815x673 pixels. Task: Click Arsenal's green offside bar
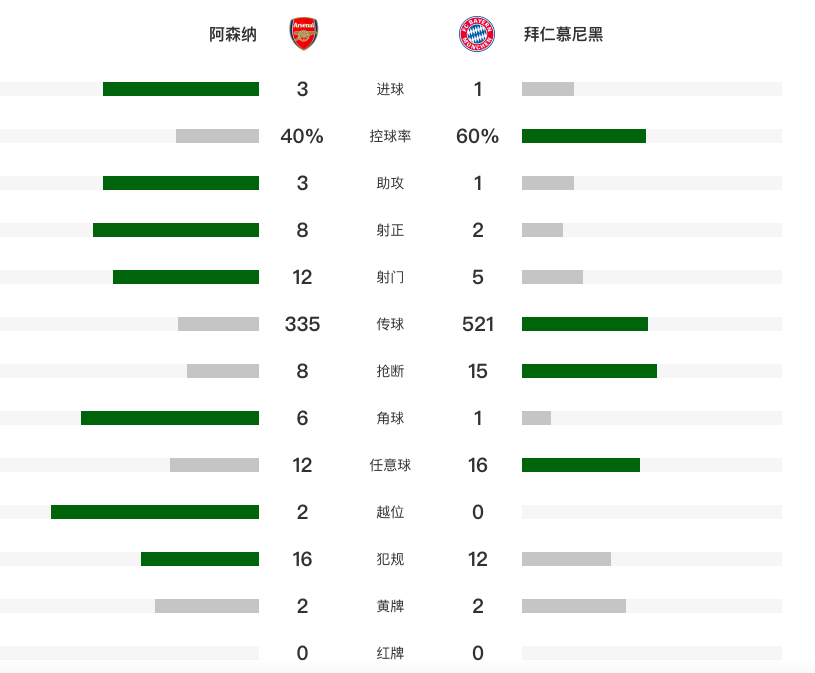coord(155,512)
